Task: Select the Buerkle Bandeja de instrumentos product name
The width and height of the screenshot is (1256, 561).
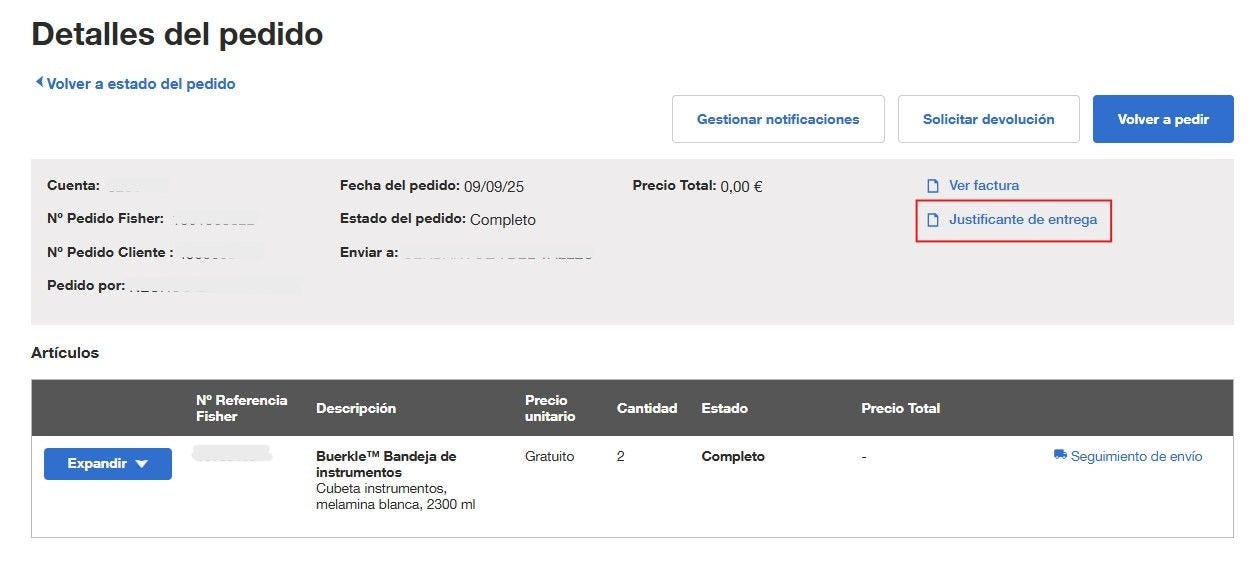Action: click(x=386, y=464)
